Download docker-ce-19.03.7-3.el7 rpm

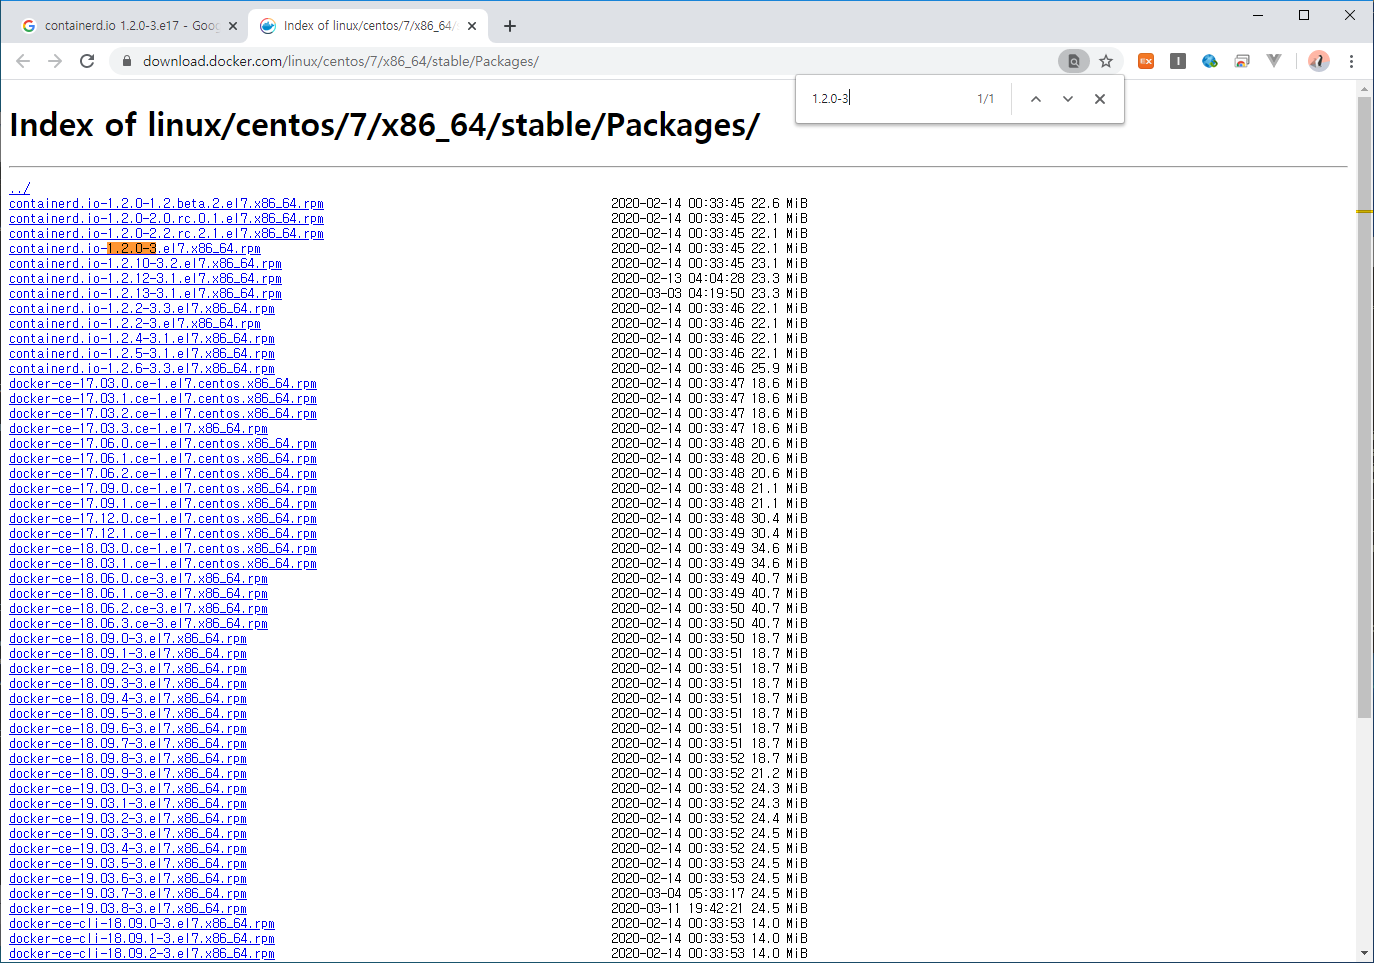[128, 893]
